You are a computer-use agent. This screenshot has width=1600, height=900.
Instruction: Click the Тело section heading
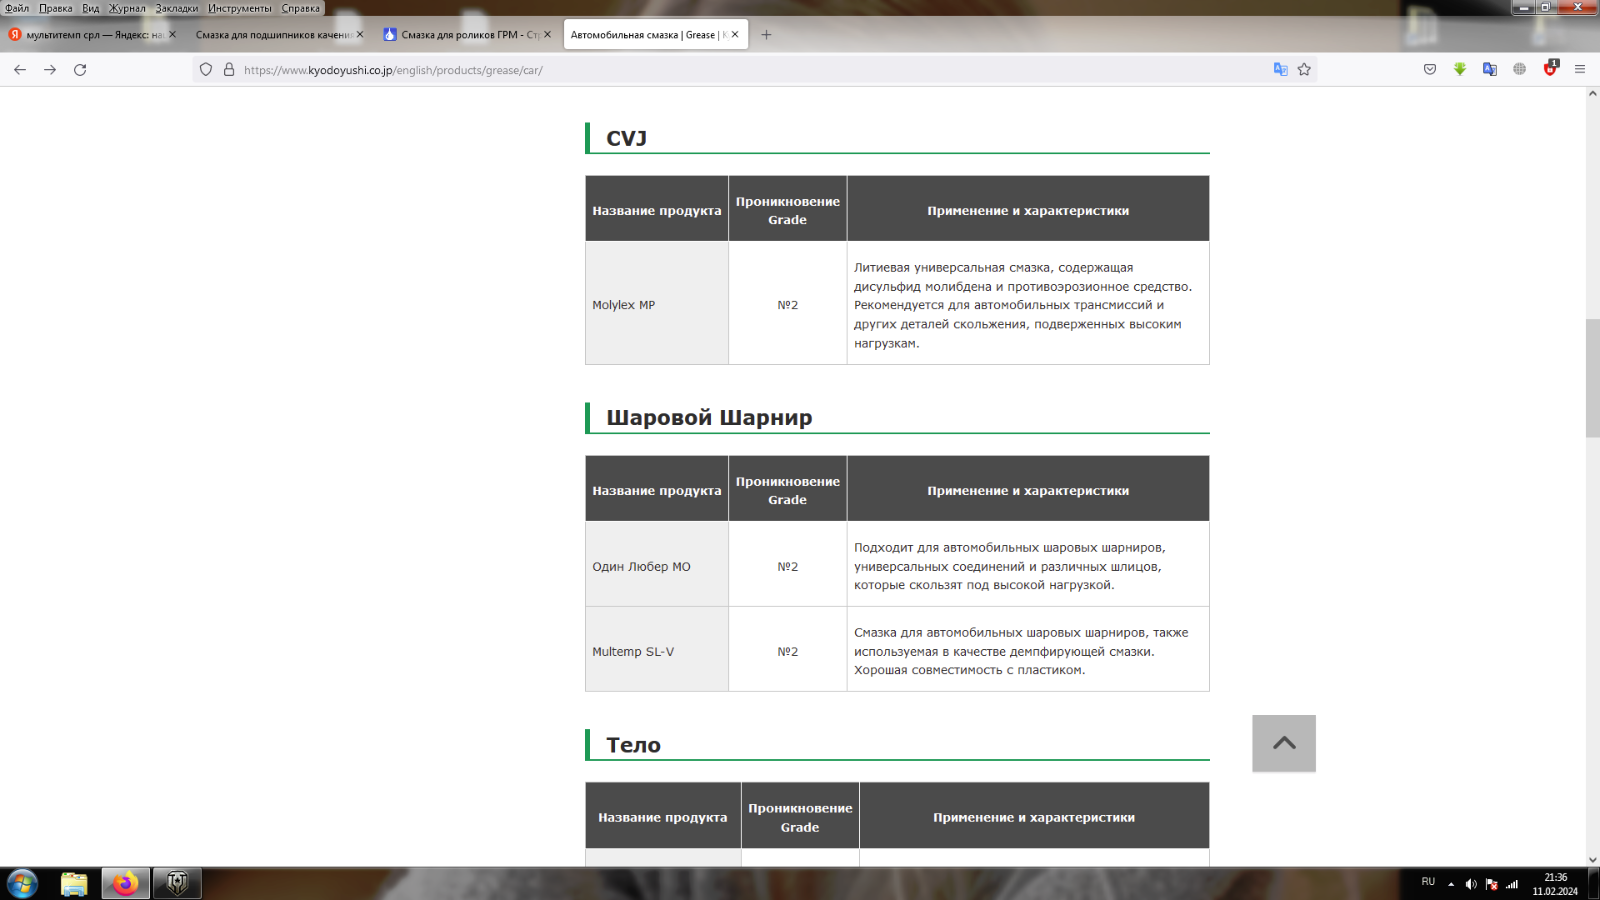(x=633, y=745)
